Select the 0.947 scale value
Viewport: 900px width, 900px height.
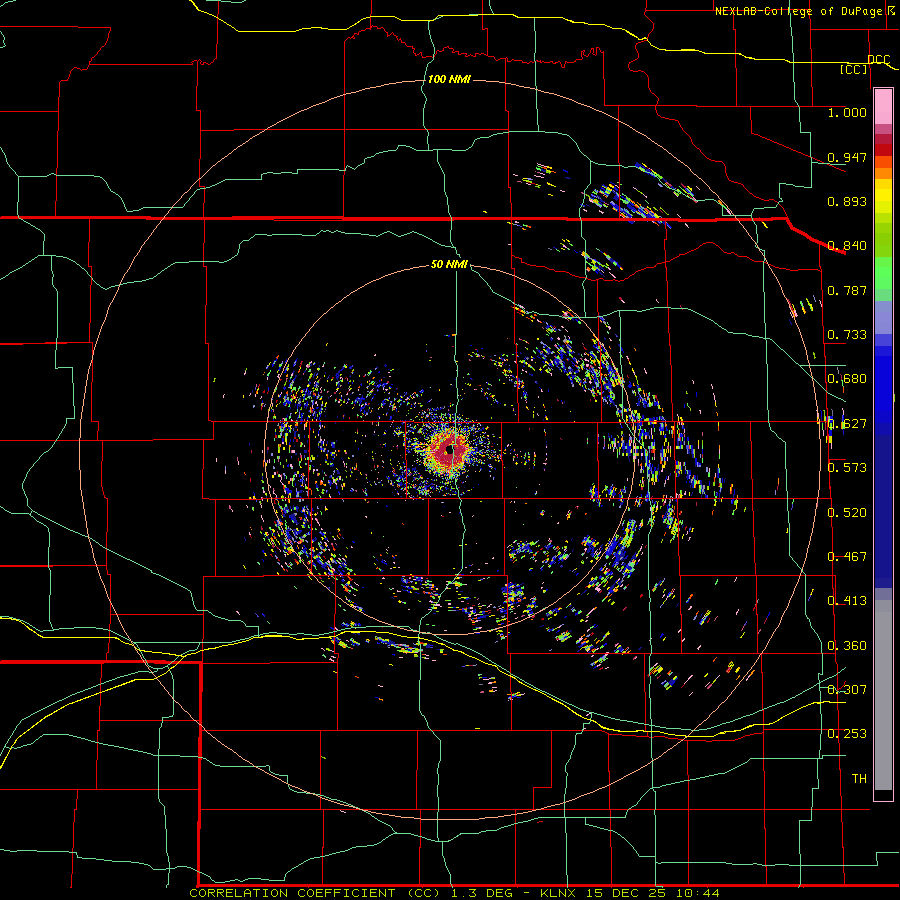(x=847, y=157)
